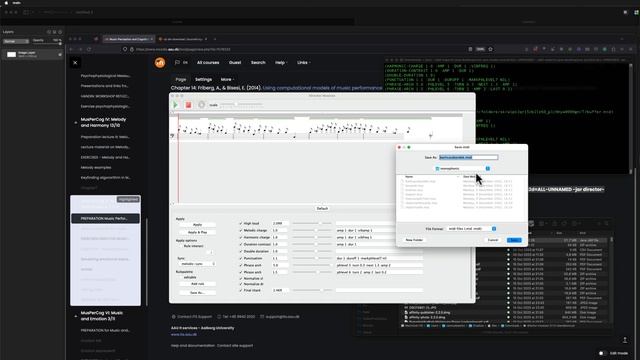Open the layer blend mode dropdown in Layers panel

(16, 41)
